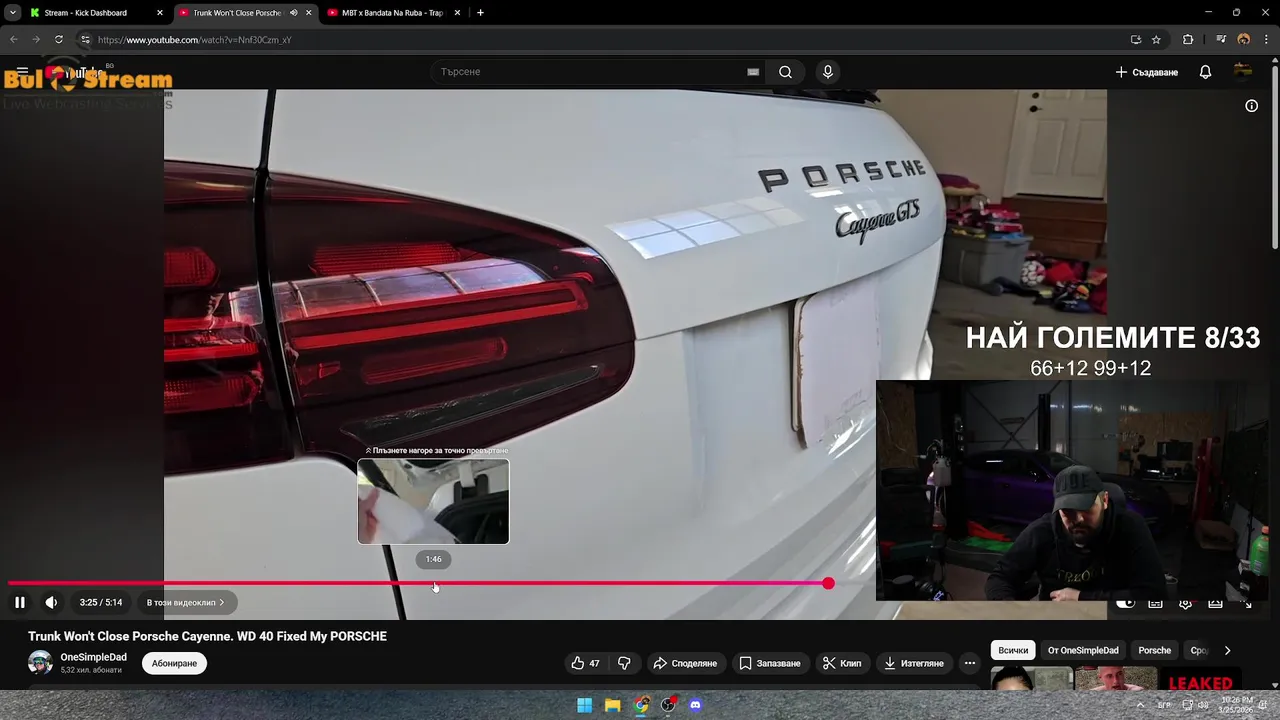Click install/cast icon in address bar
This screenshot has height=720, width=1280.
pos(1135,40)
